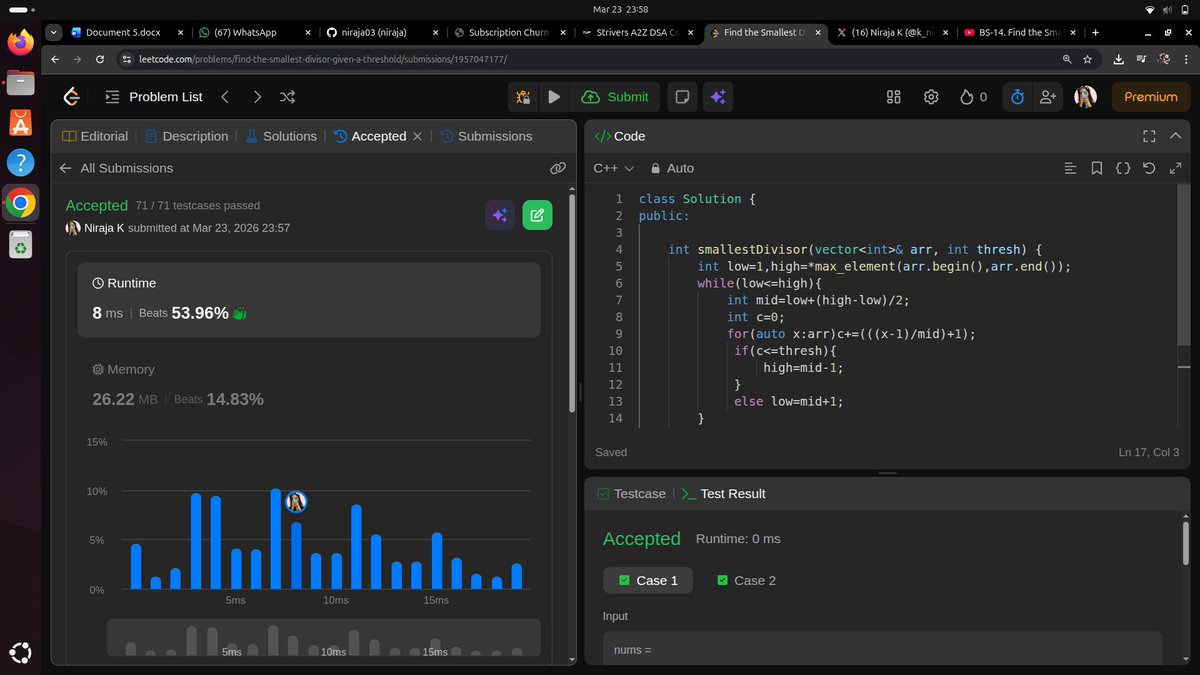Open the layout grid icon
Screen dimensions: 1200x675
click(x=894, y=97)
